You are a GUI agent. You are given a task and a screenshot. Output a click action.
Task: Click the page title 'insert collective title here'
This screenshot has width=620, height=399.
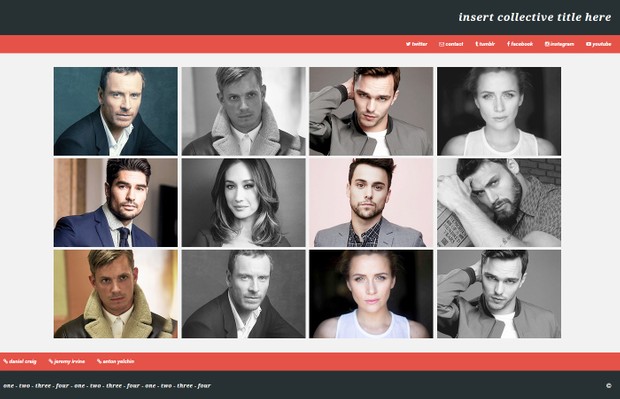click(535, 17)
